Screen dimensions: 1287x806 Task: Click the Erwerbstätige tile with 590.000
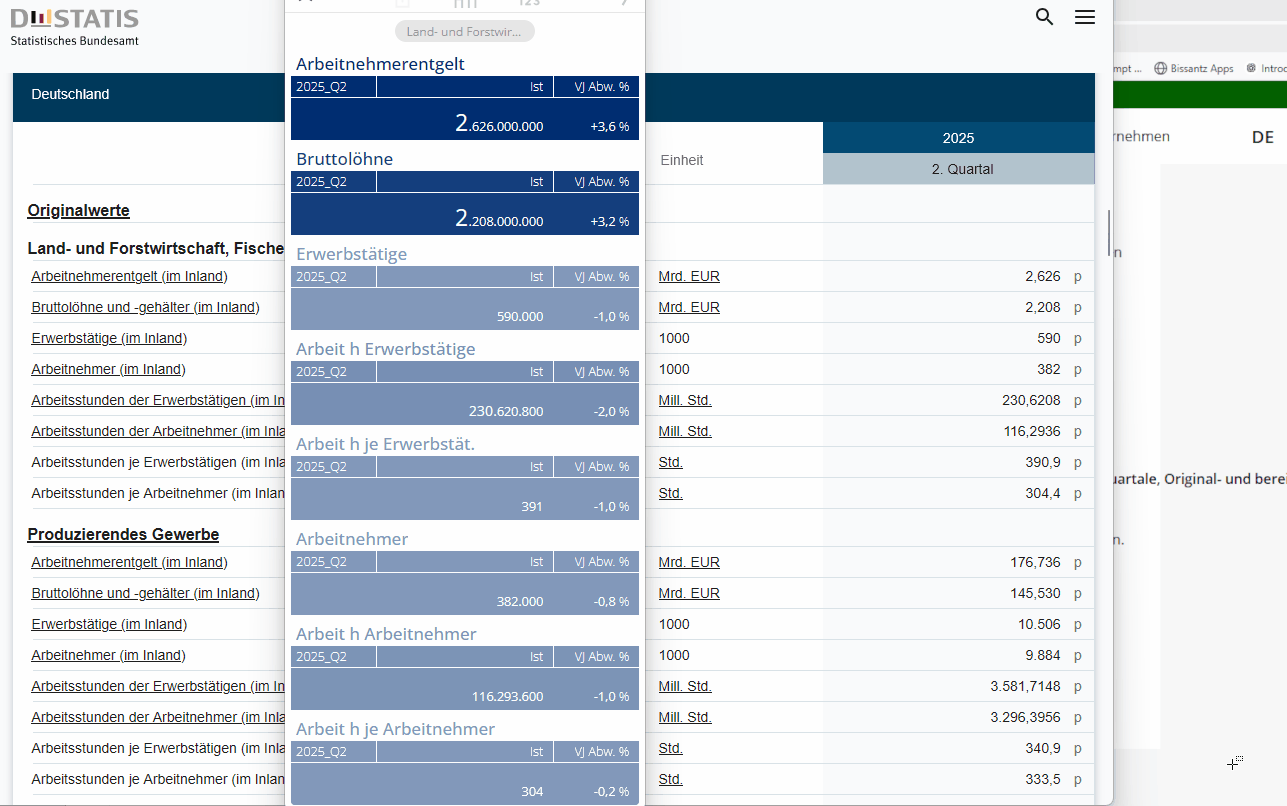[465, 310]
